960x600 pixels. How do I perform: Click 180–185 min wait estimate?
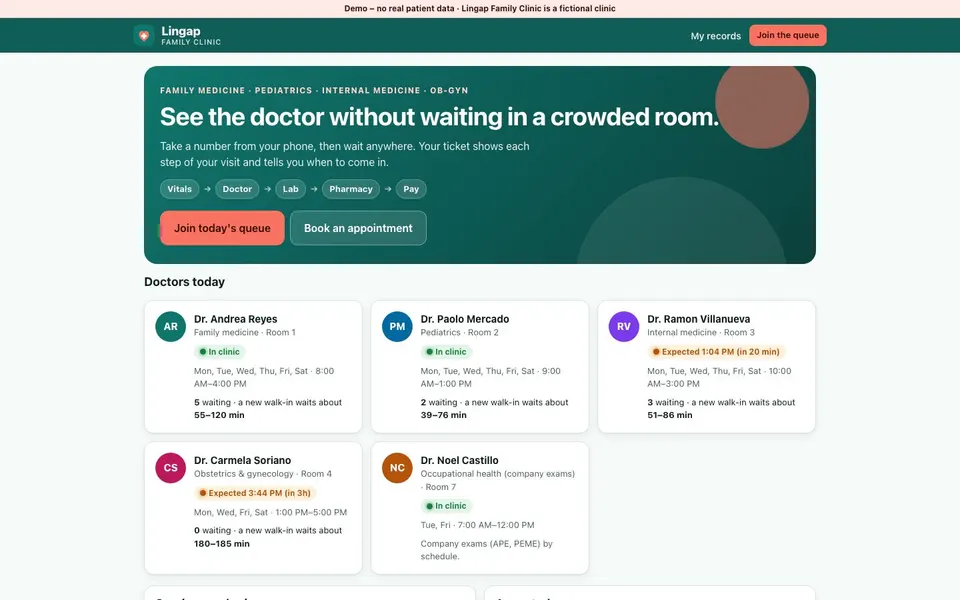222,544
